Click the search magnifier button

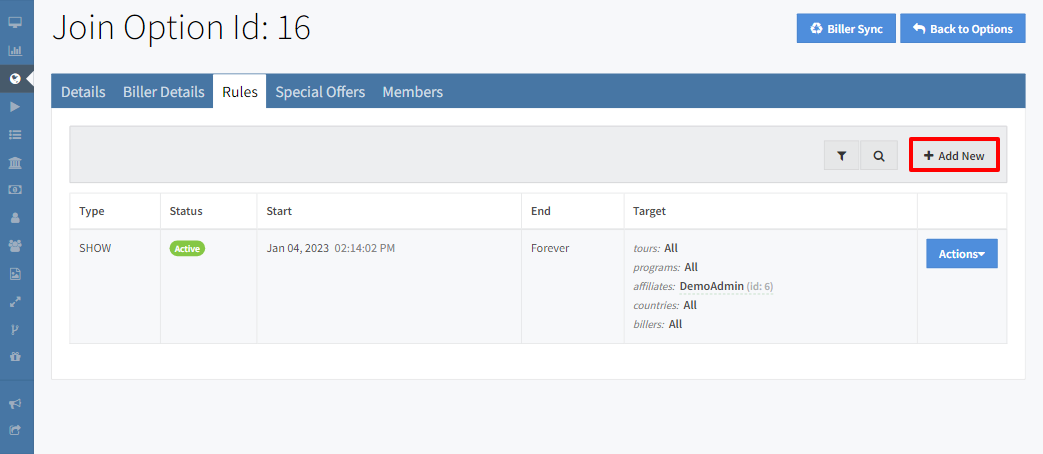pyautogui.click(x=879, y=156)
